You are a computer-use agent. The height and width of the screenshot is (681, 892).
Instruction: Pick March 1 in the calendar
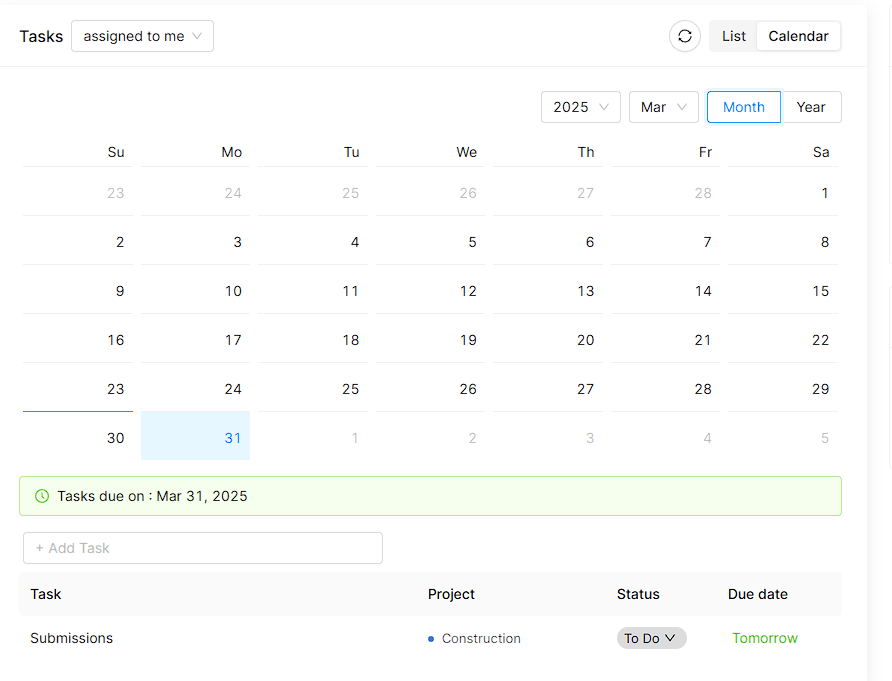[x=783, y=193]
